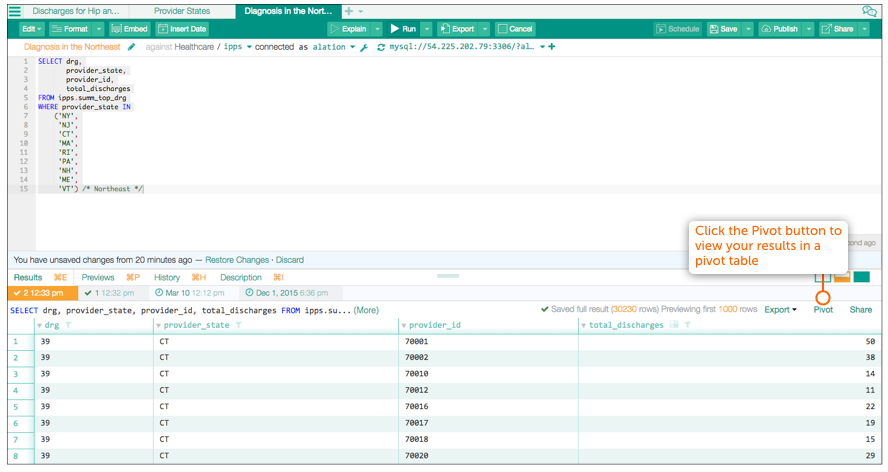Image resolution: width=888 pixels, height=472 pixels.
Task: Open the hamburger main menu
Action: coord(15,11)
